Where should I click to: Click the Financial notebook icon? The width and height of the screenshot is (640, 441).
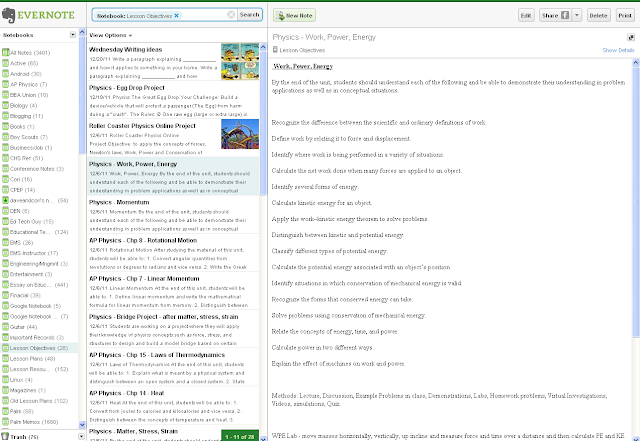point(5,295)
